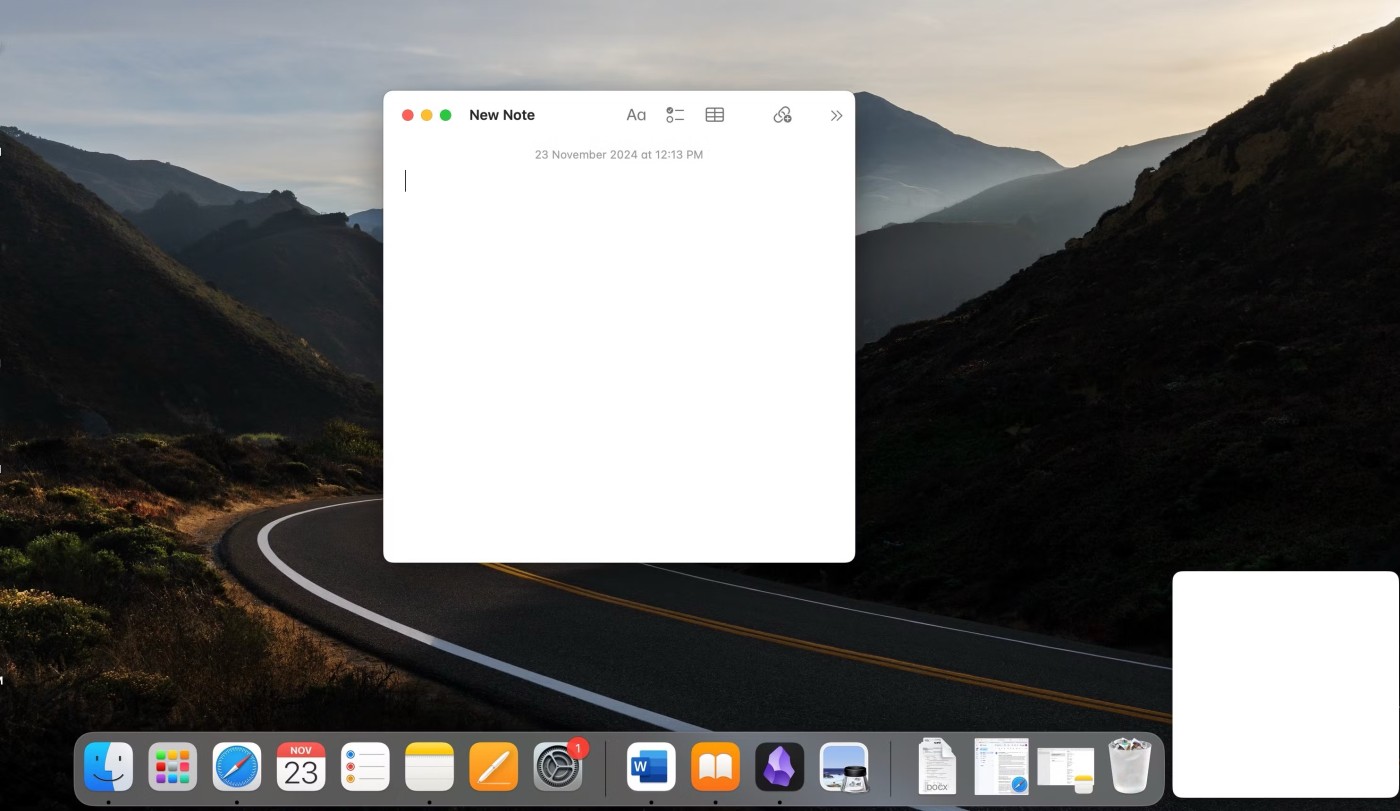
Task: Minimize the note using the yellow button
Action: point(427,115)
